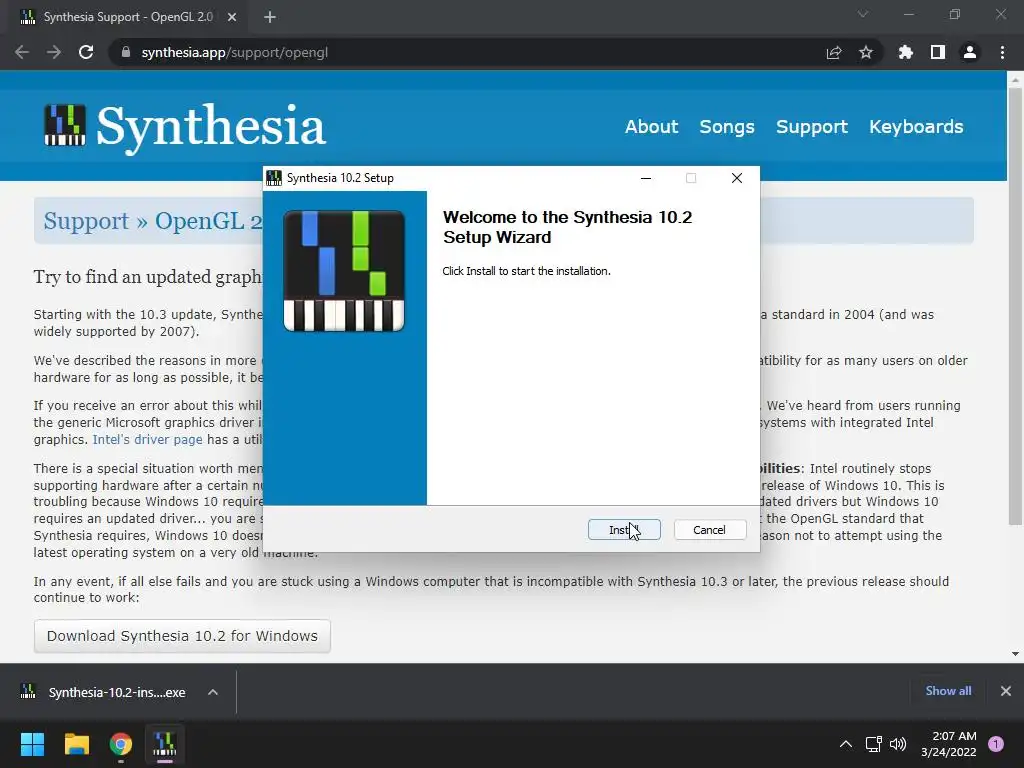Open the Windows Start menu

32,744
